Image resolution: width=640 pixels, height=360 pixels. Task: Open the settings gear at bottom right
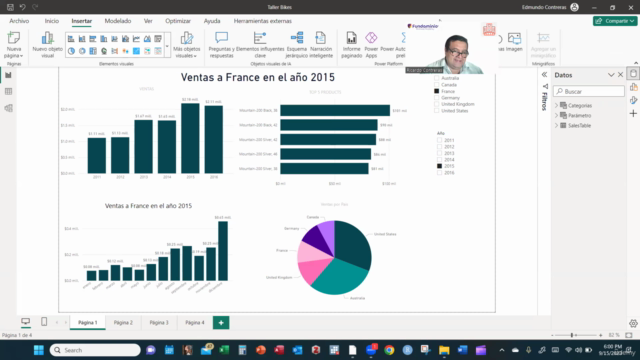coord(633,323)
